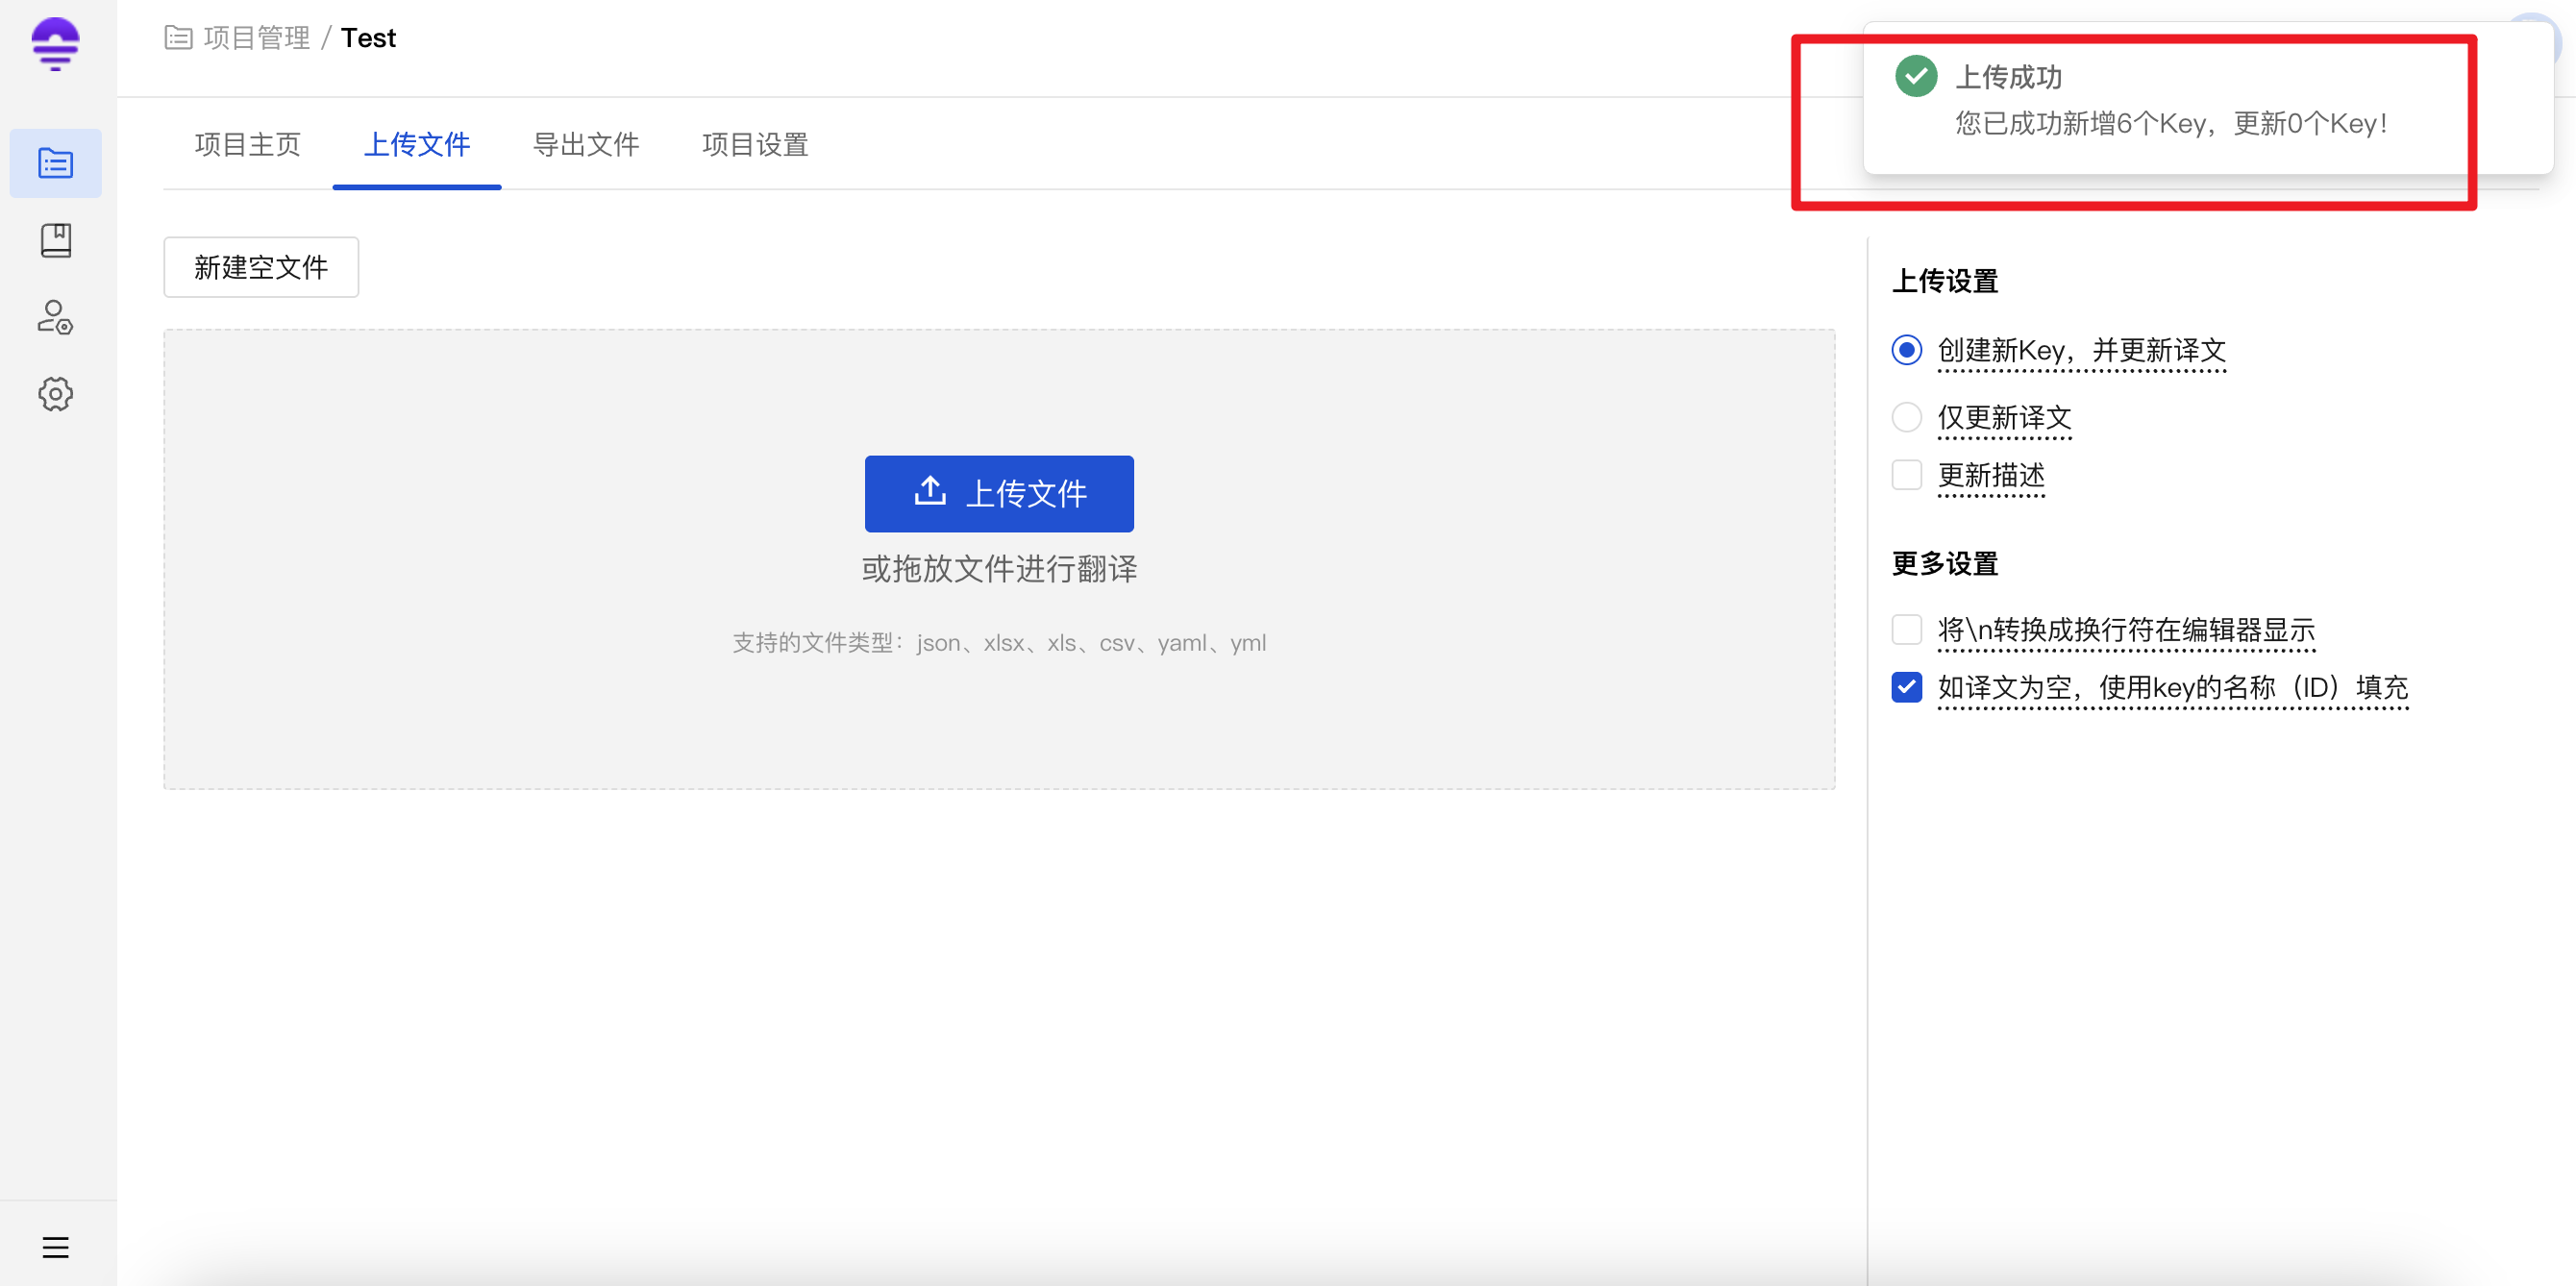The width and height of the screenshot is (2576, 1286).
Task: Click the "上传成功" notification title
Action: pos(2008,77)
